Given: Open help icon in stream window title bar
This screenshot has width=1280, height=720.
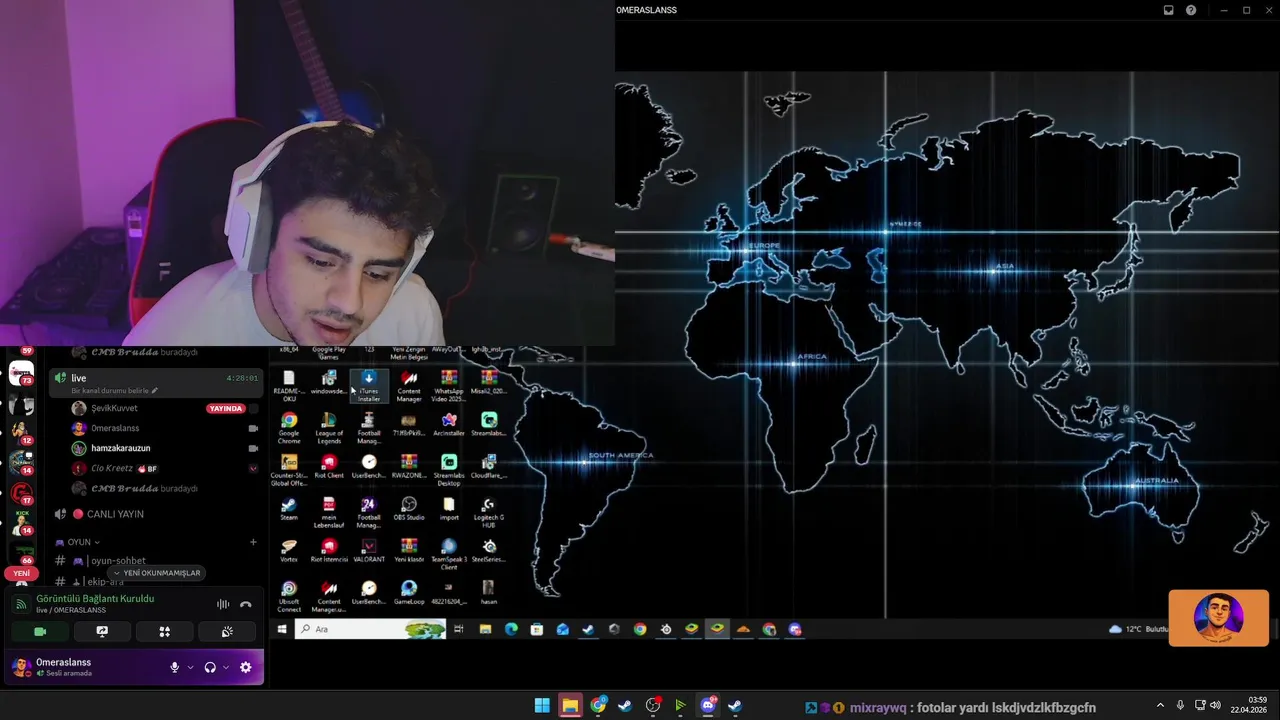Looking at the screenshot, I should (1191, 10).
